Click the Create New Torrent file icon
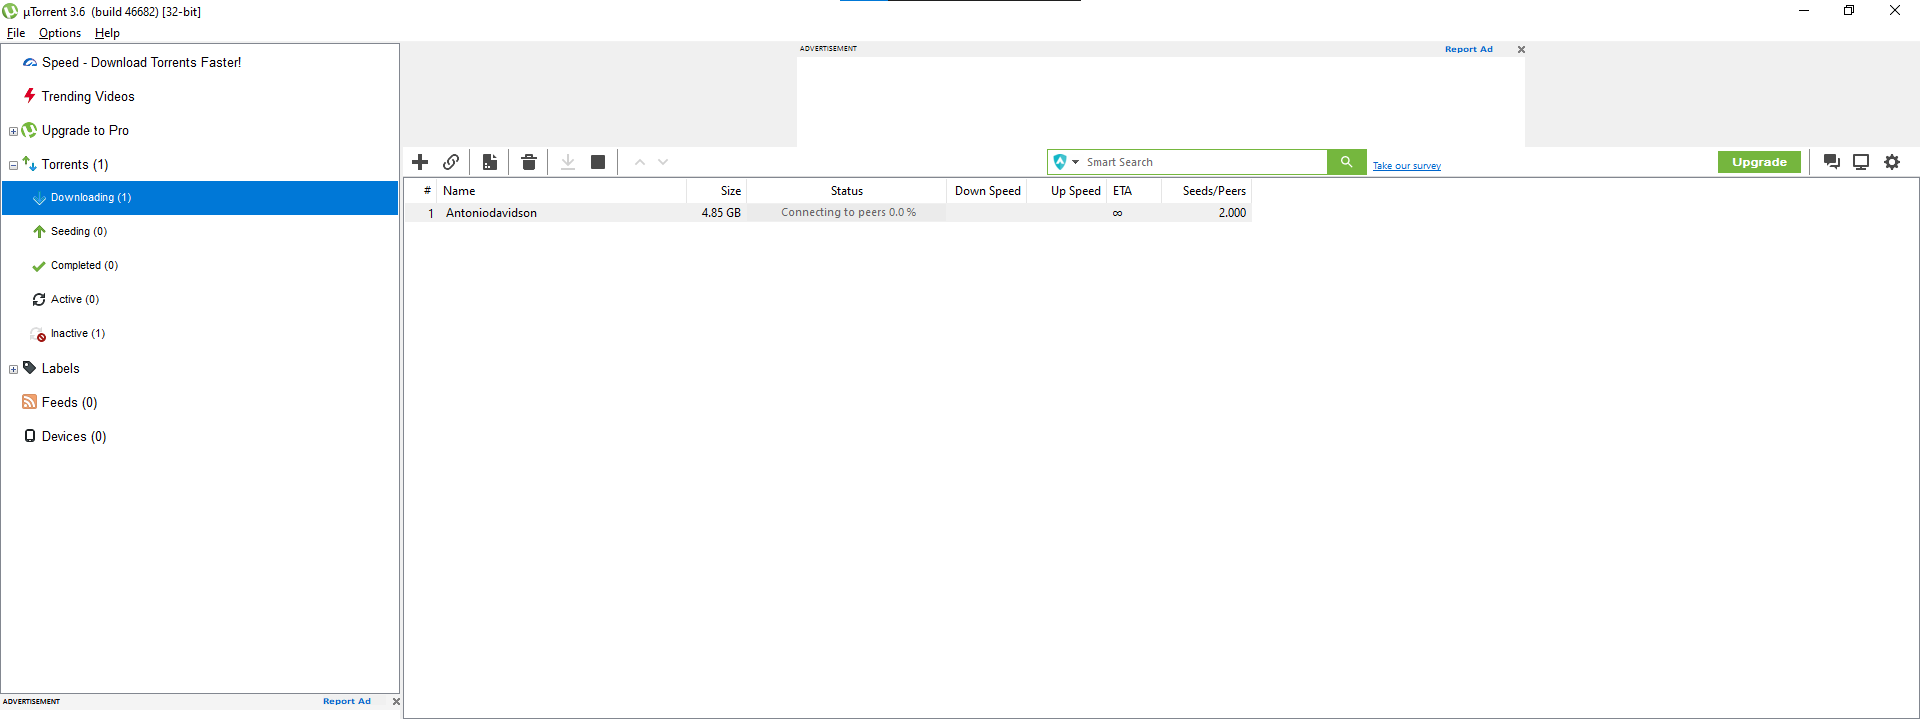This screenshot has height=719, width=1920. [490, 162]
